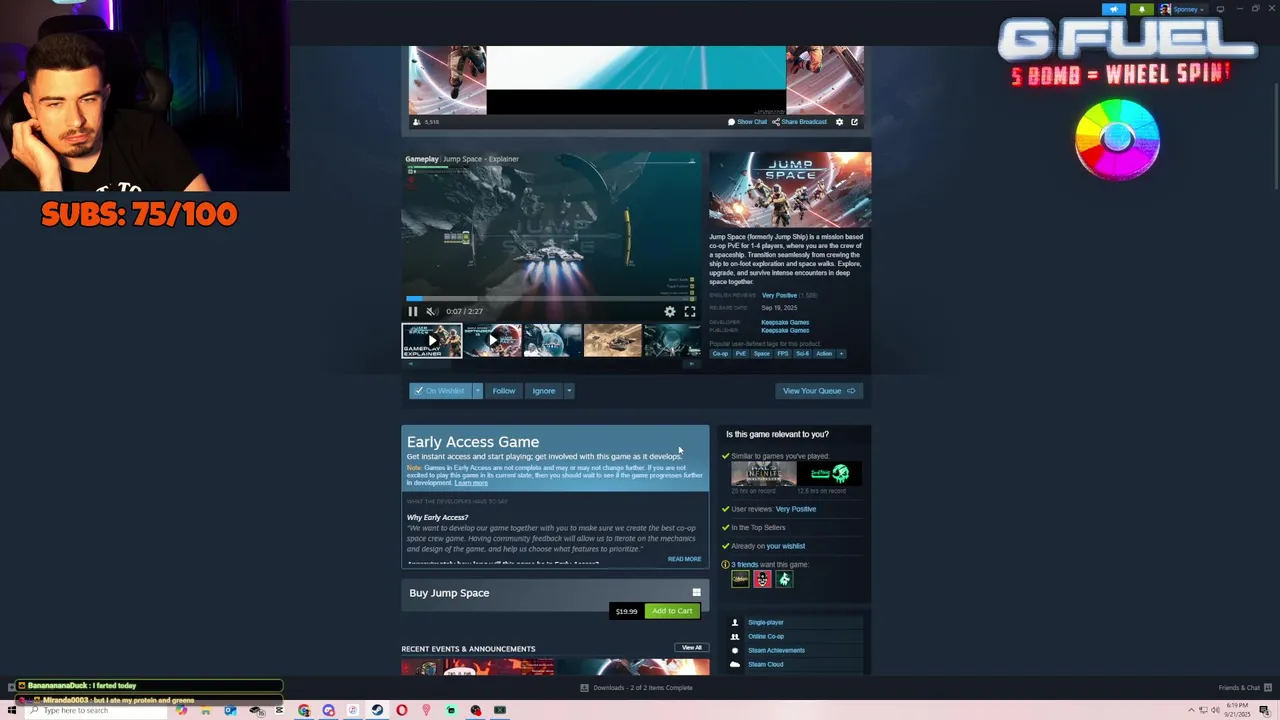Click Learn more about Early Access

click(471, 483)
